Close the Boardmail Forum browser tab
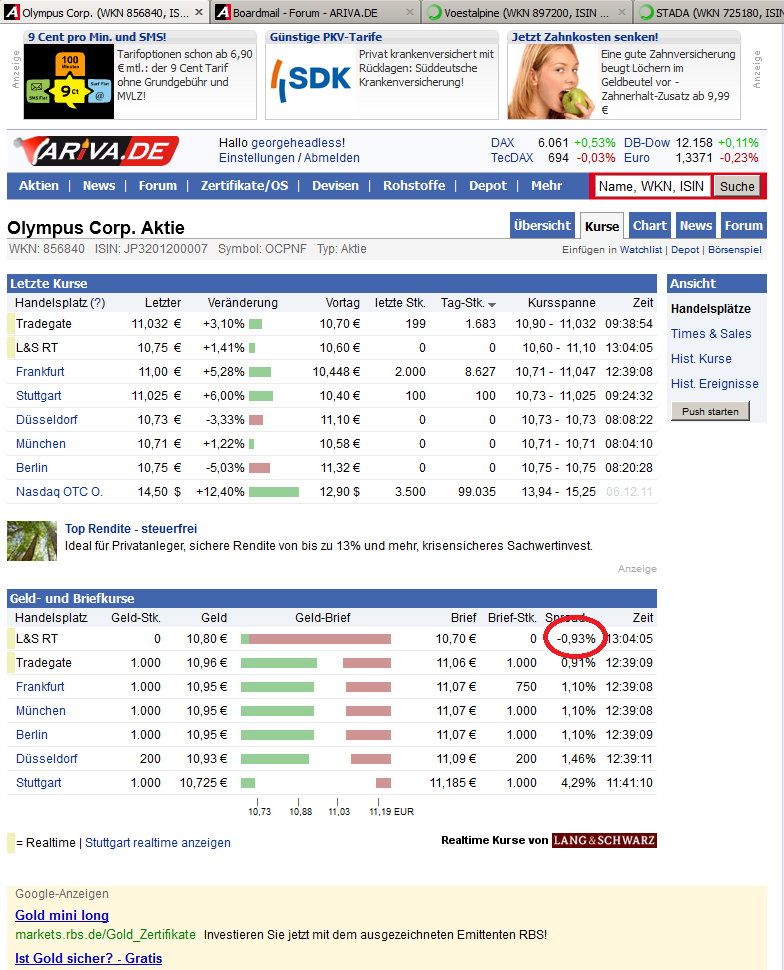784x970 pixels. pyautogui.click(x=410, y=12)
